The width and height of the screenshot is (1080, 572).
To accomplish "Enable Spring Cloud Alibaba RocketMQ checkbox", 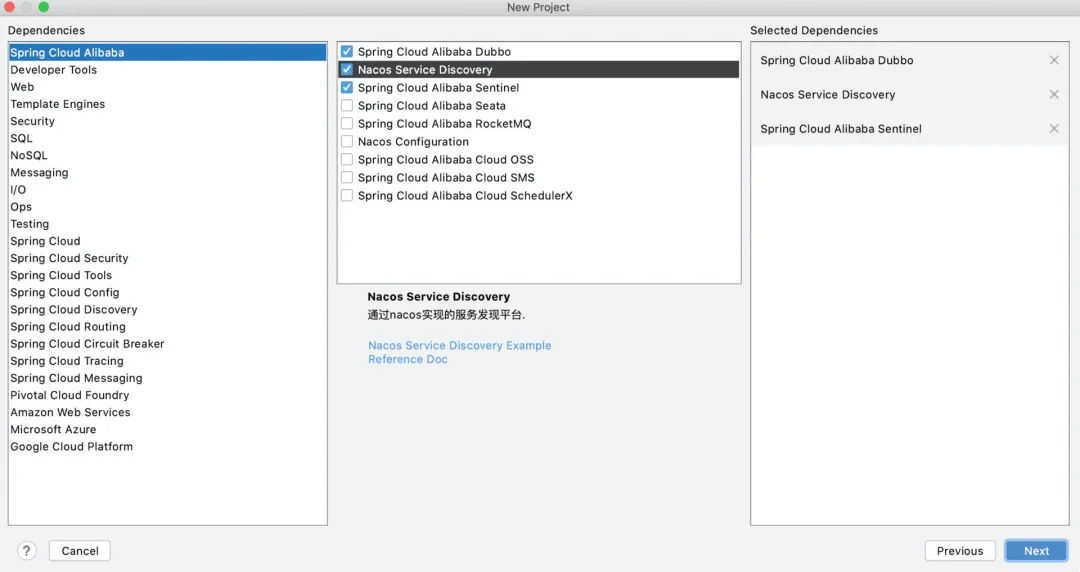I will point(347,123).
